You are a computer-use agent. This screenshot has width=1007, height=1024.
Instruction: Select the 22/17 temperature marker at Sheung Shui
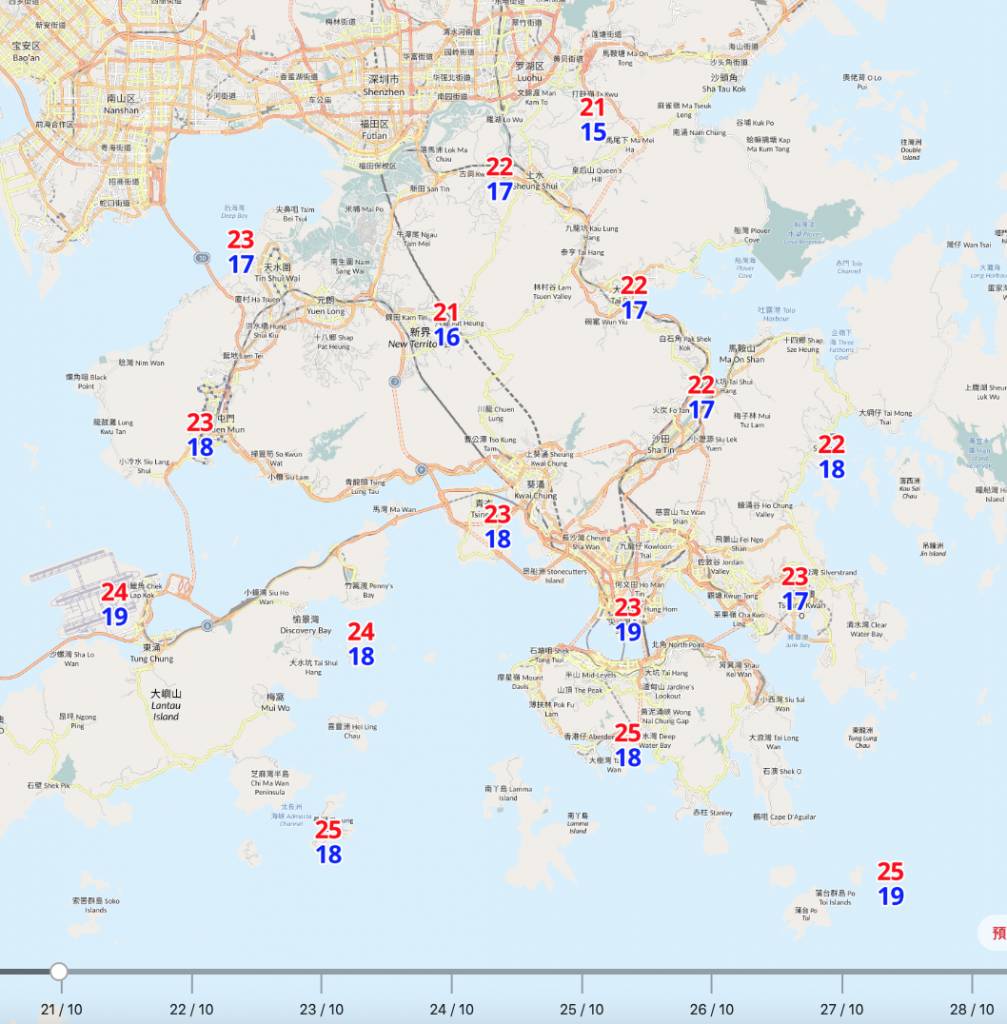pos(499,179)
